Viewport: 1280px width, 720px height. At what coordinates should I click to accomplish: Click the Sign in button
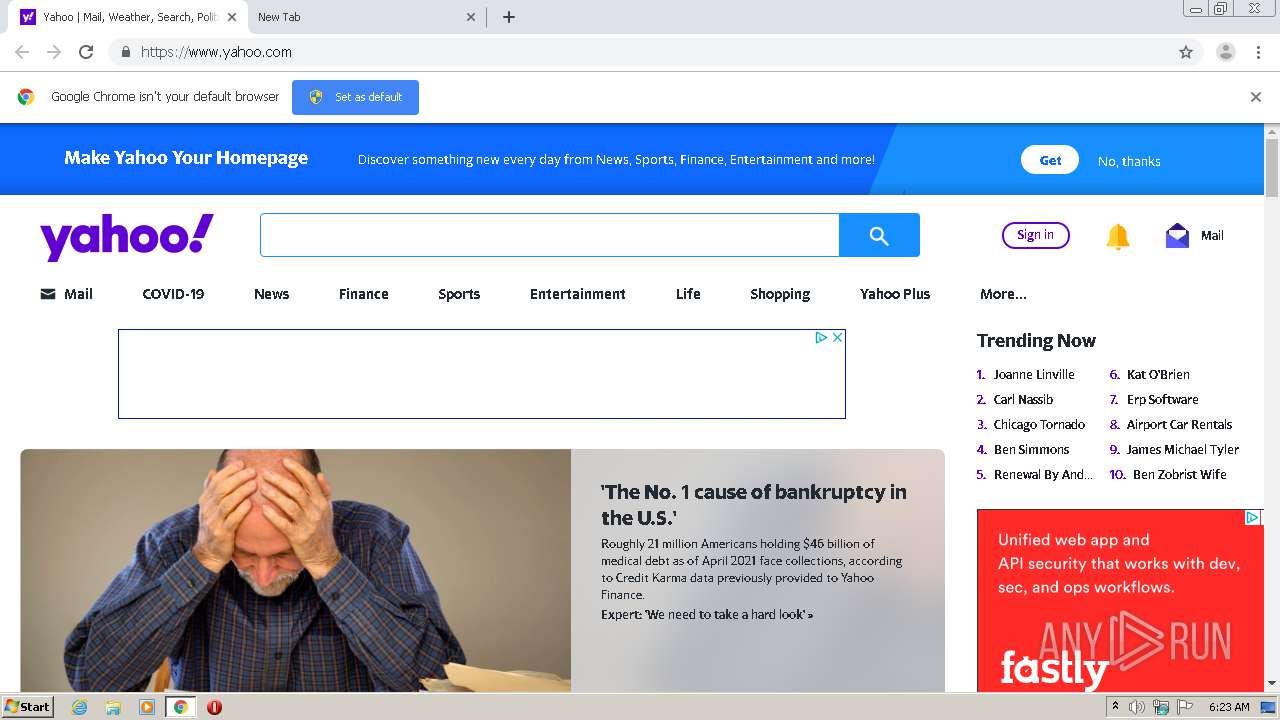click(1035, 235)
